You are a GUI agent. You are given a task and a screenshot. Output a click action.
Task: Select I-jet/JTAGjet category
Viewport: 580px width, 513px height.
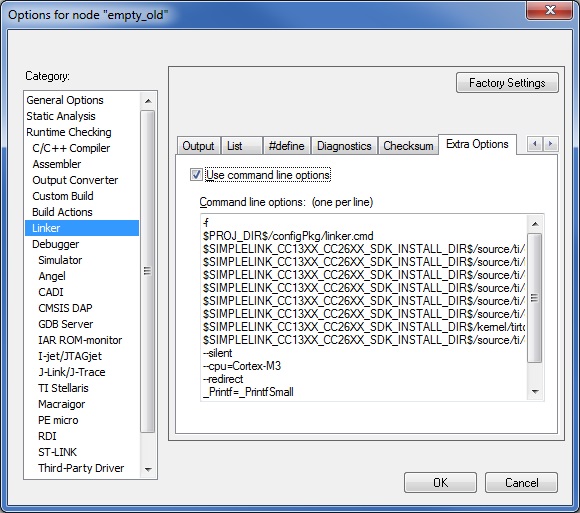(70, 356)
